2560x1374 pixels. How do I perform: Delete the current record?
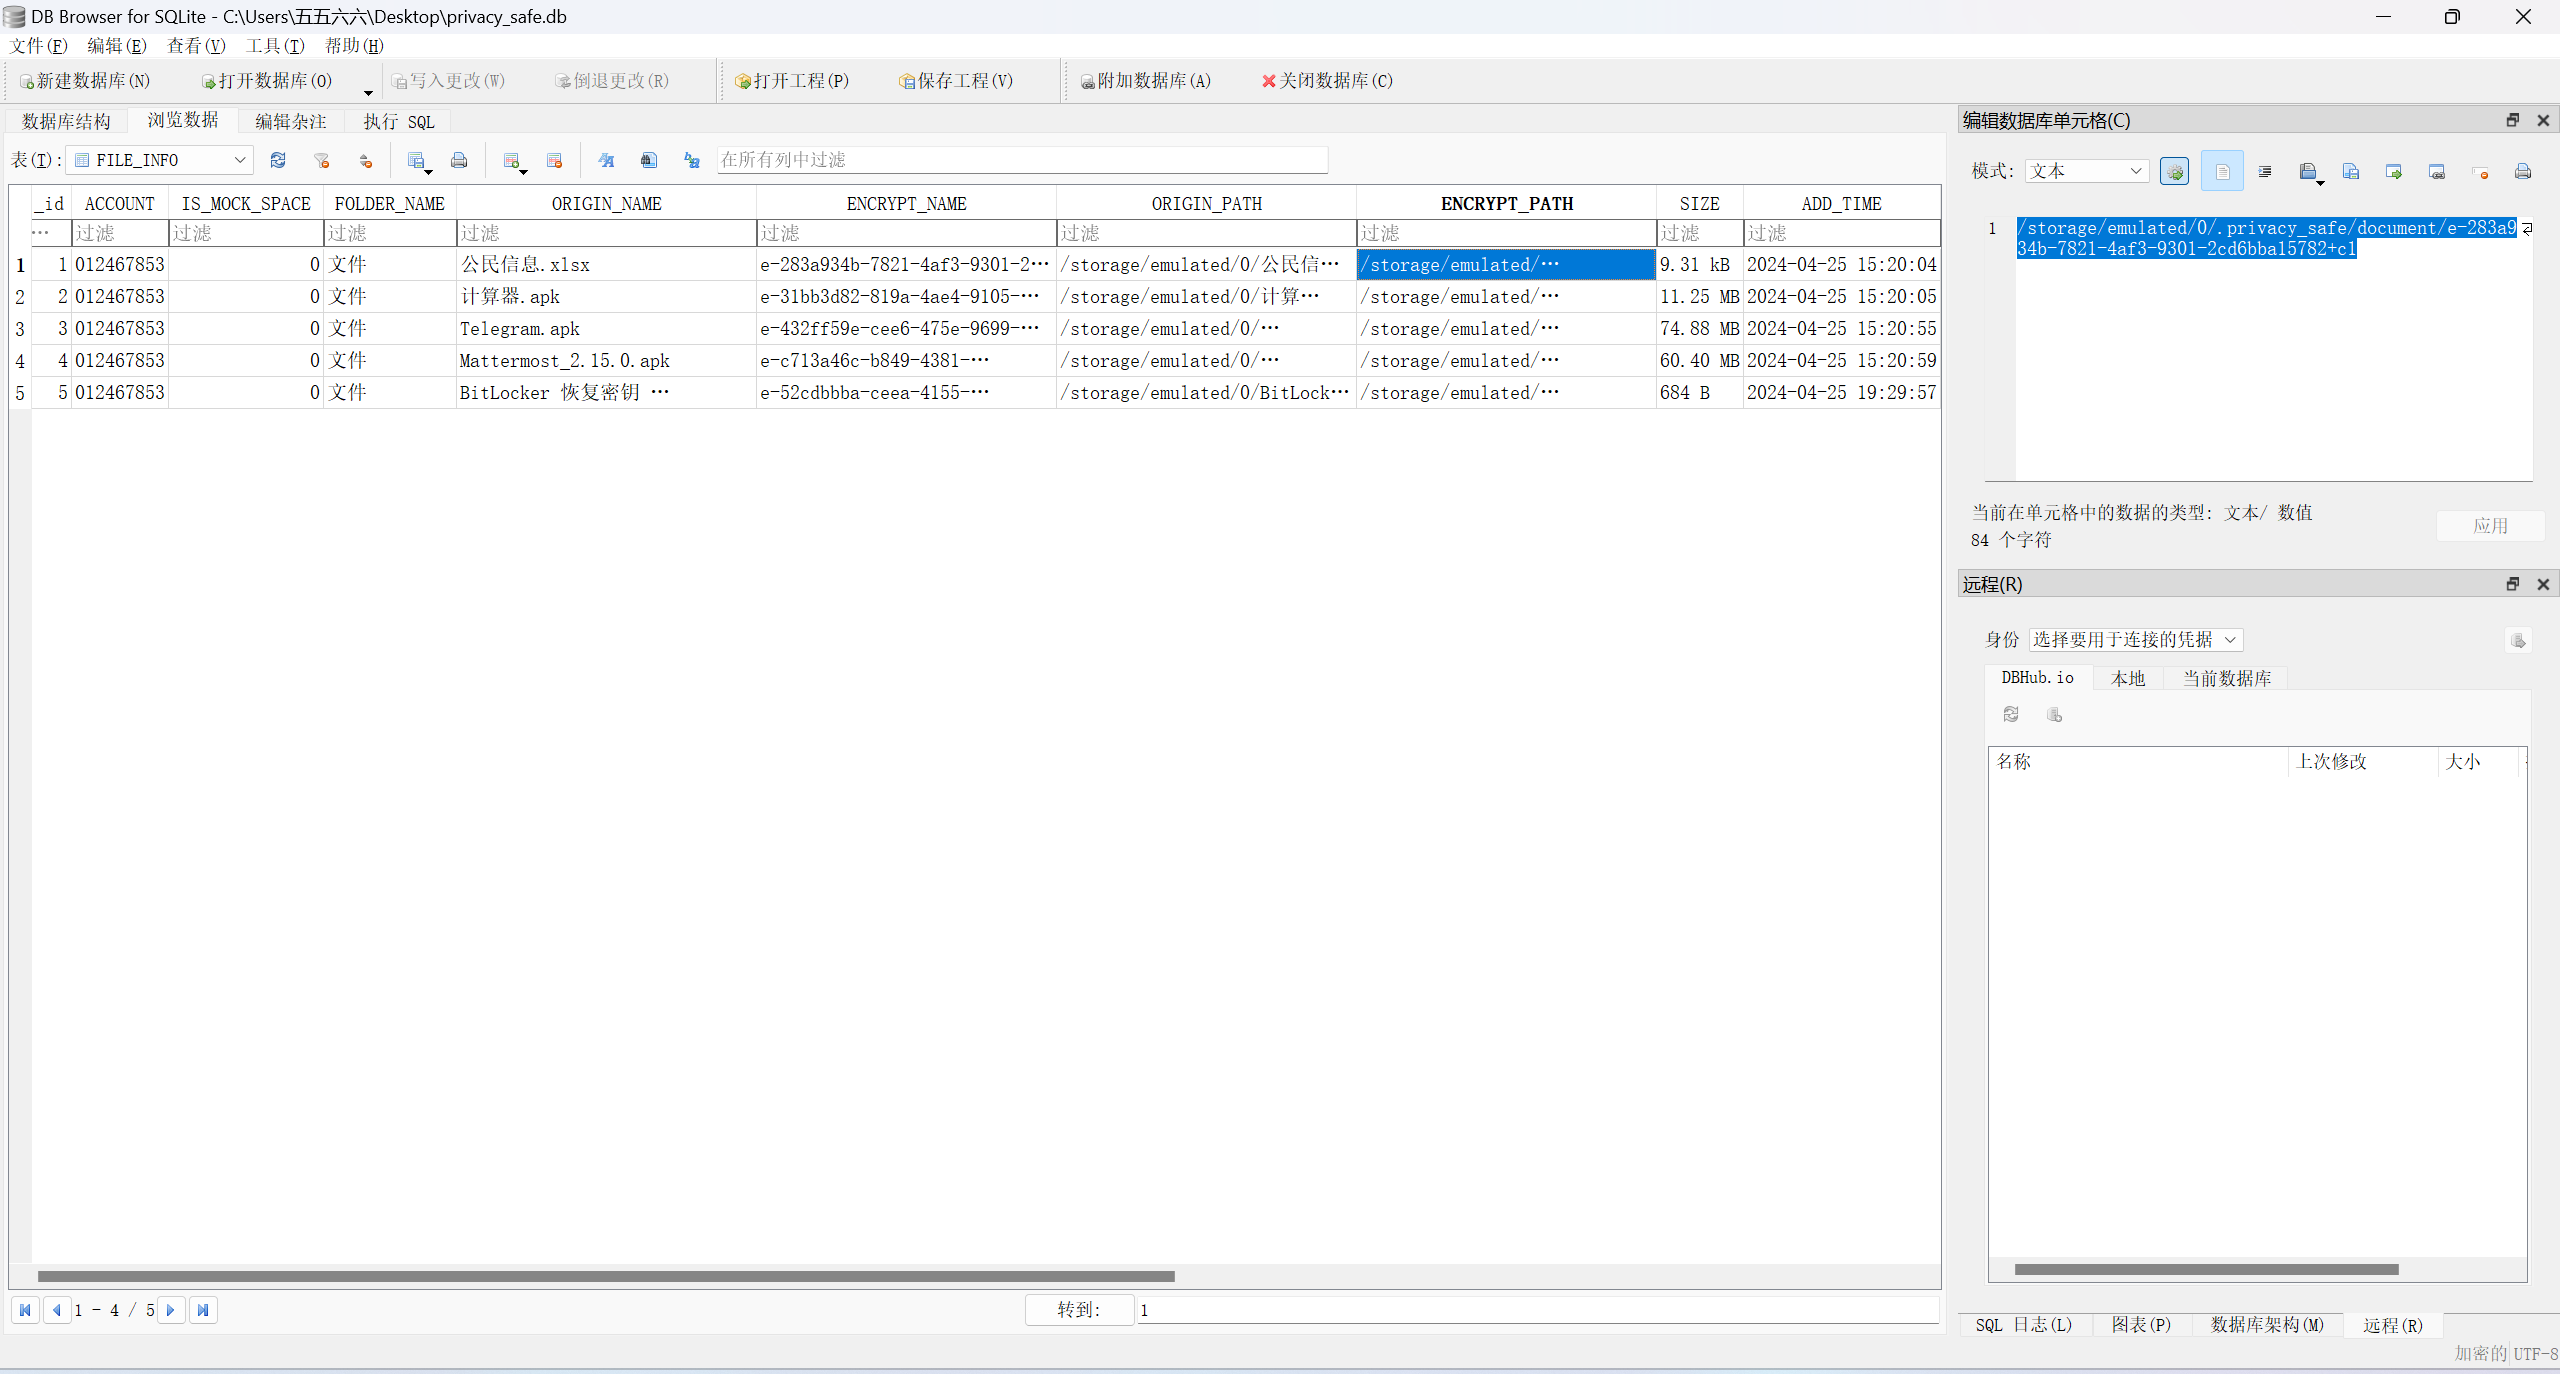coord(555,160)
